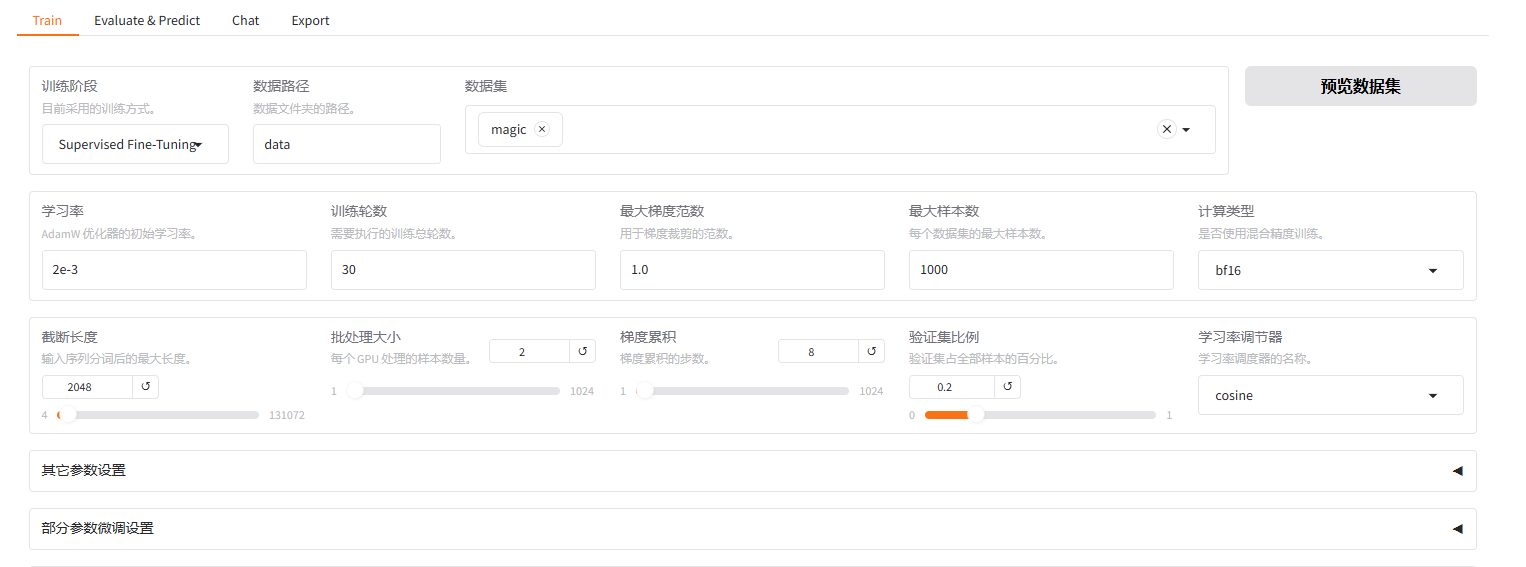Click the magic dataset chip label
Screen dimensions: 1526x567
pos(508,129)
